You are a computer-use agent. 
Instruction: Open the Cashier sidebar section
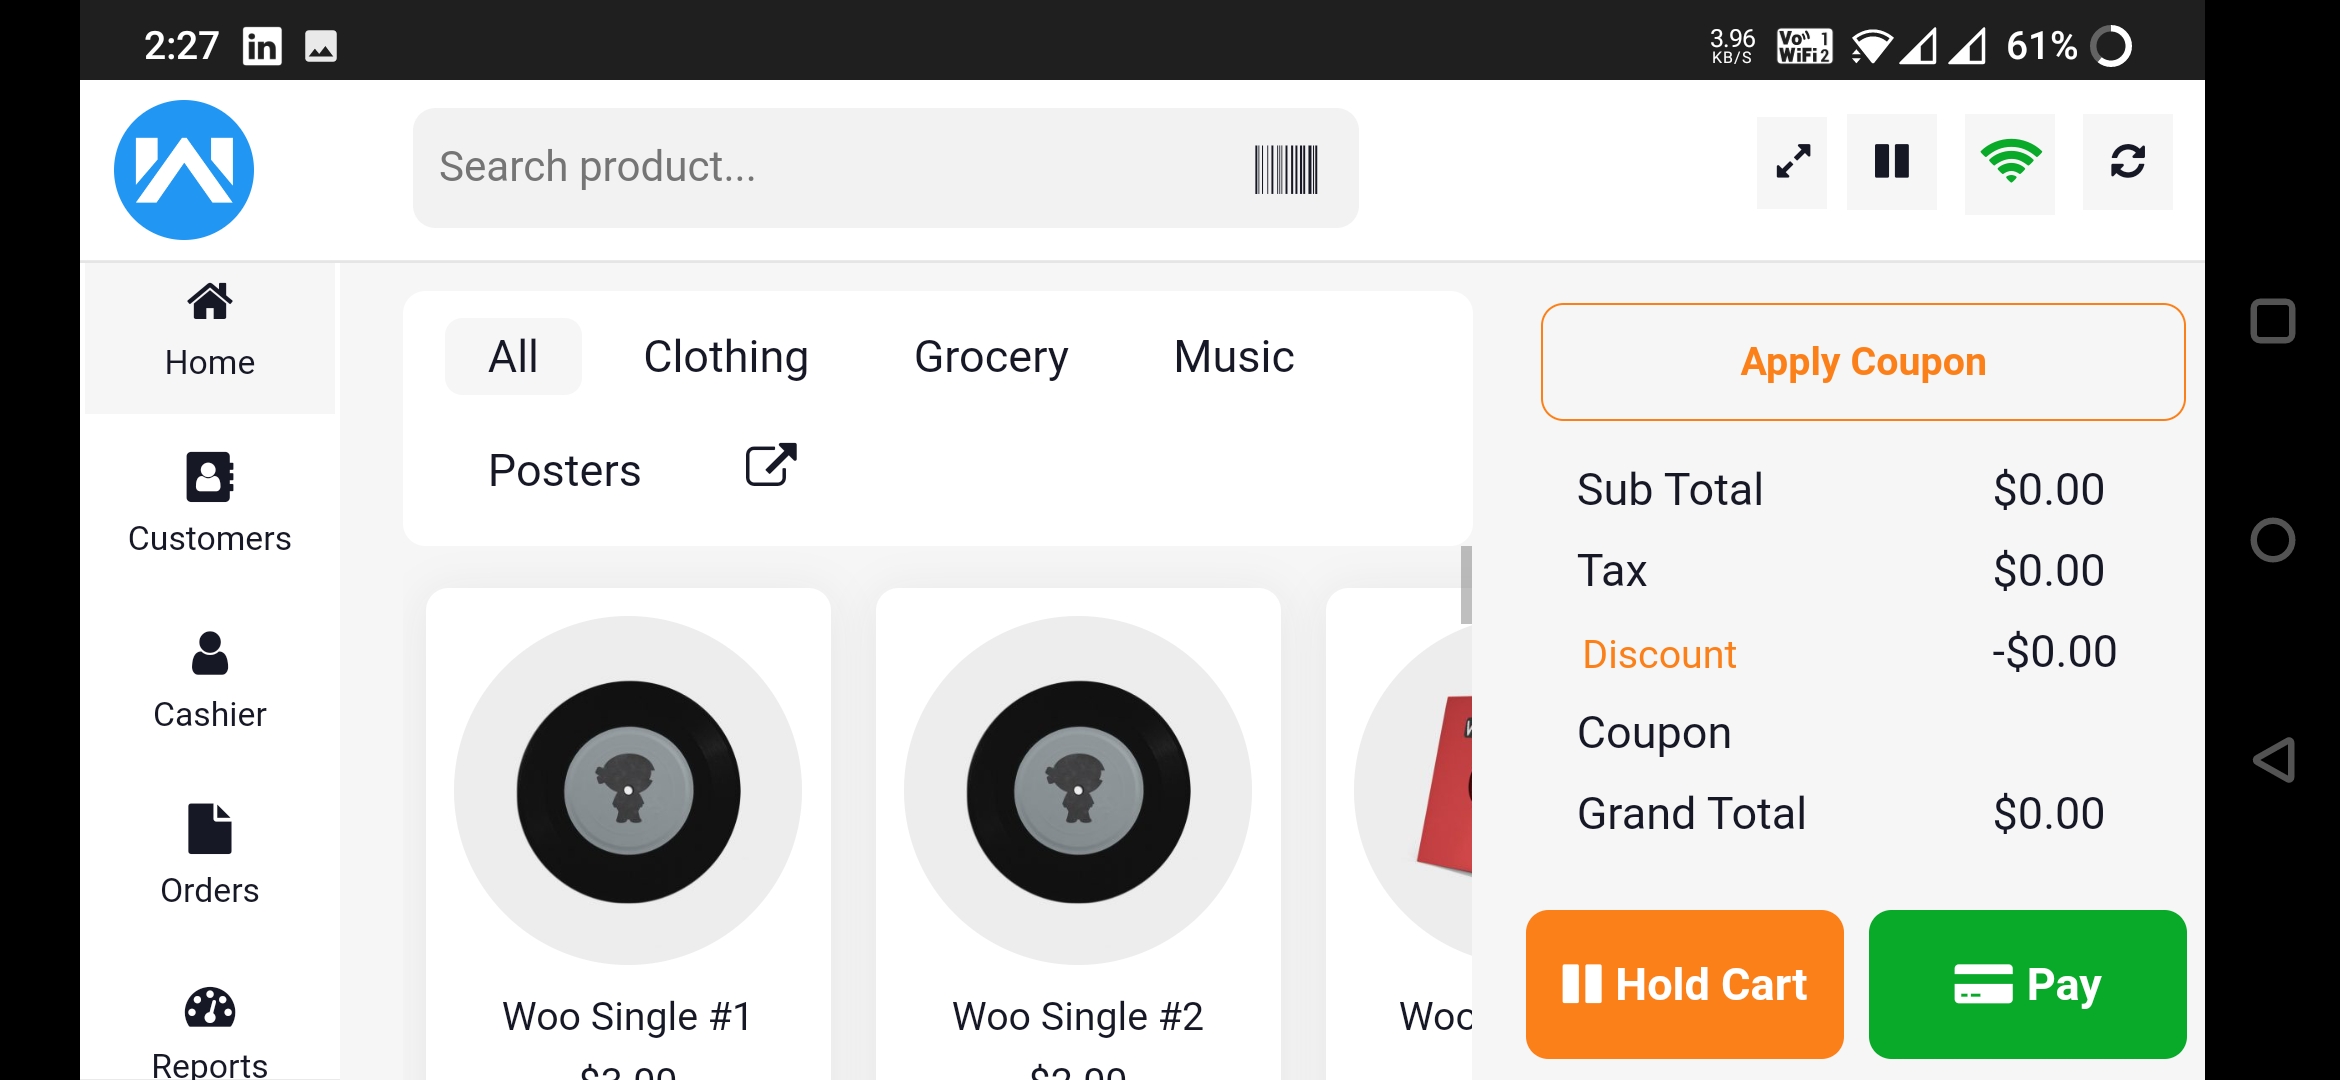click(210, 681)
